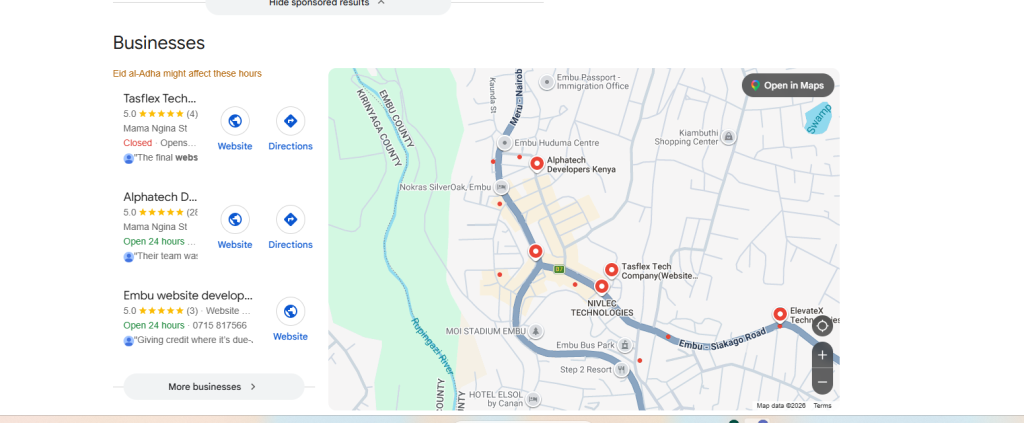The width and height of the screenshot is (1024, 423).
Task: Click Eid al-Adha hours notice
Action: point(187,74)
